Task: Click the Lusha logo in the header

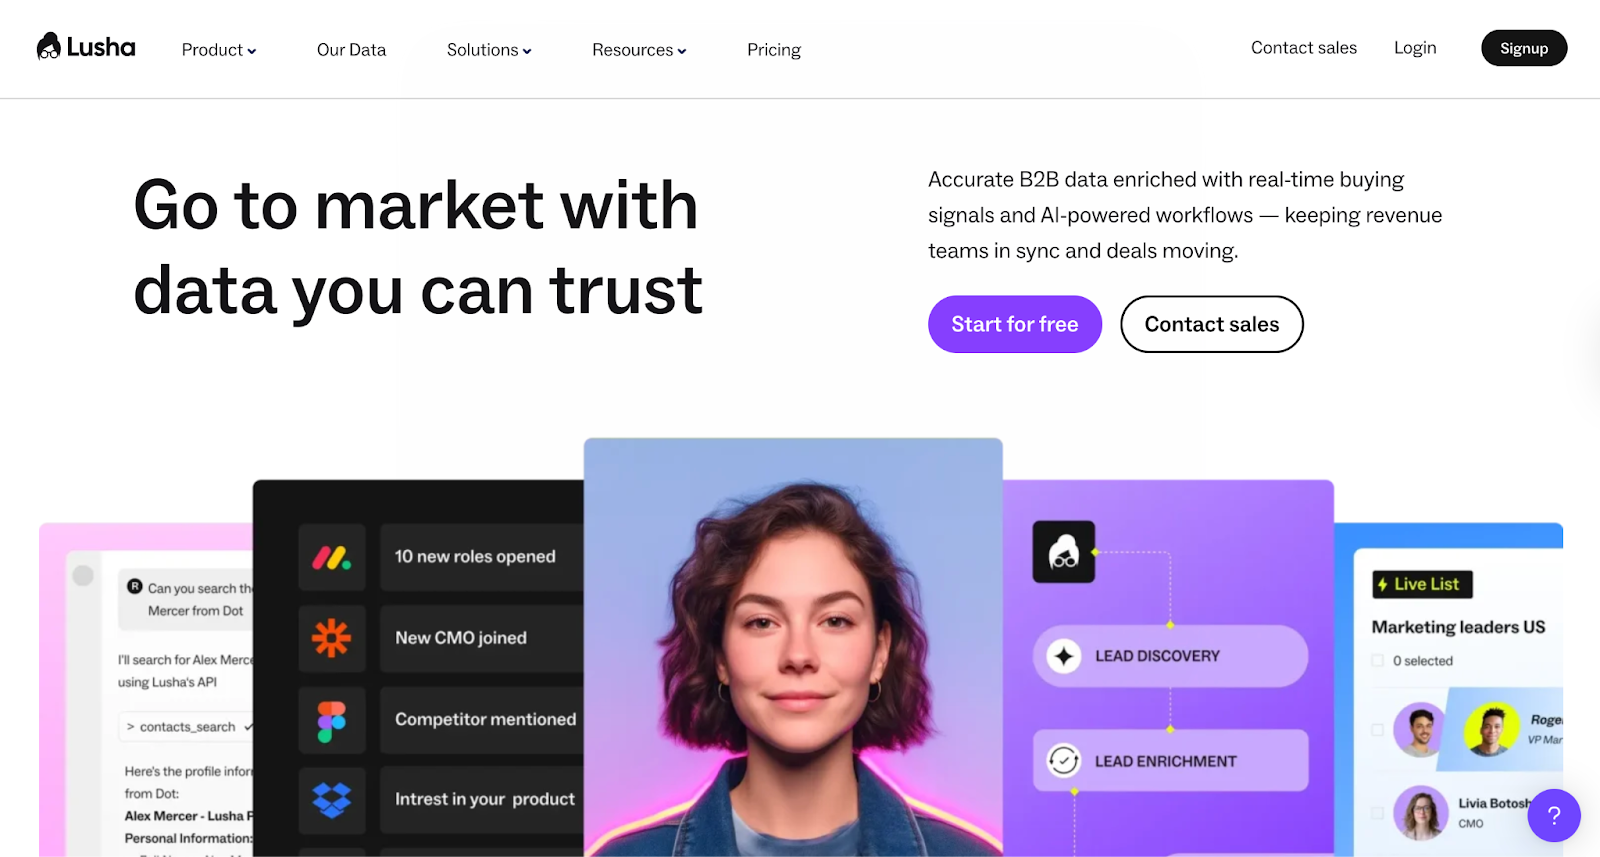Action: point(86,47)
